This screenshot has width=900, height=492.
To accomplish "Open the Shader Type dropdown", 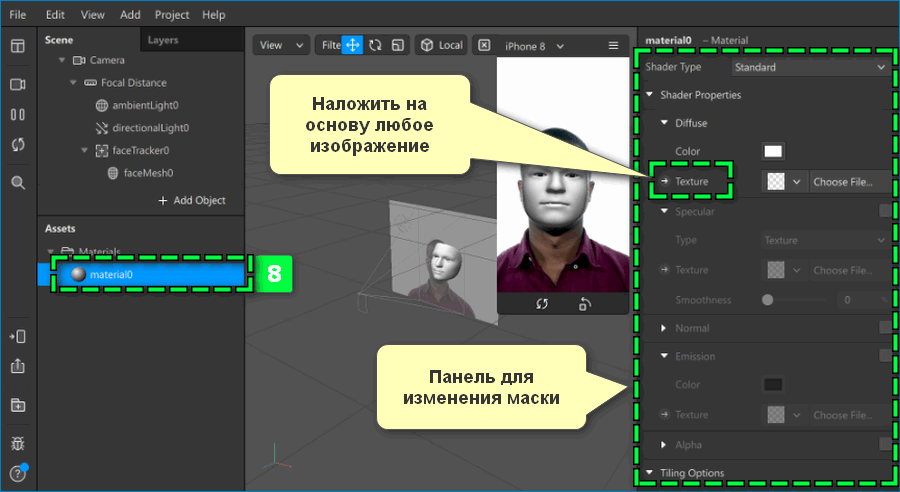I will (x=808, y=68).
